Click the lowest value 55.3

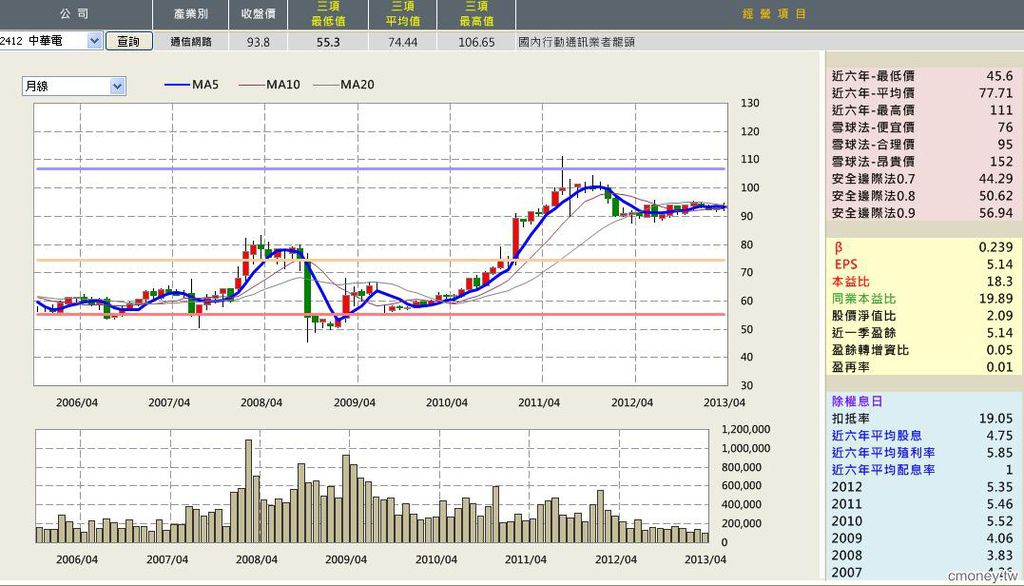point(328,42)
